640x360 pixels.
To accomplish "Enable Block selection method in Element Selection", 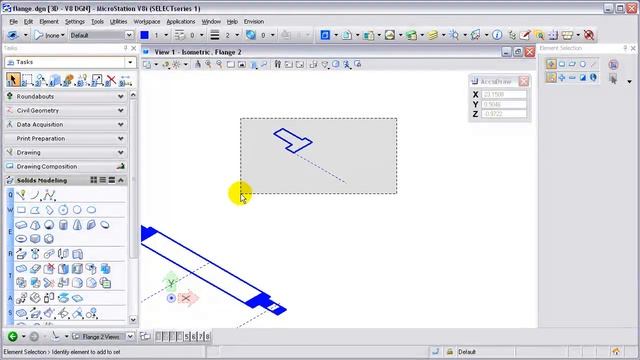I will (562, 64).
